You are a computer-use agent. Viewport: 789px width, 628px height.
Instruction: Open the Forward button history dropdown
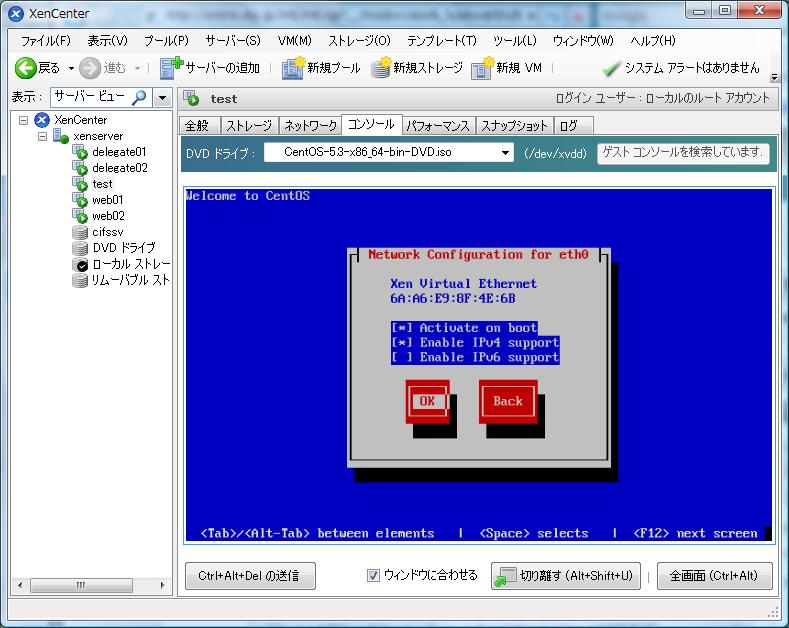pos(137,68)
